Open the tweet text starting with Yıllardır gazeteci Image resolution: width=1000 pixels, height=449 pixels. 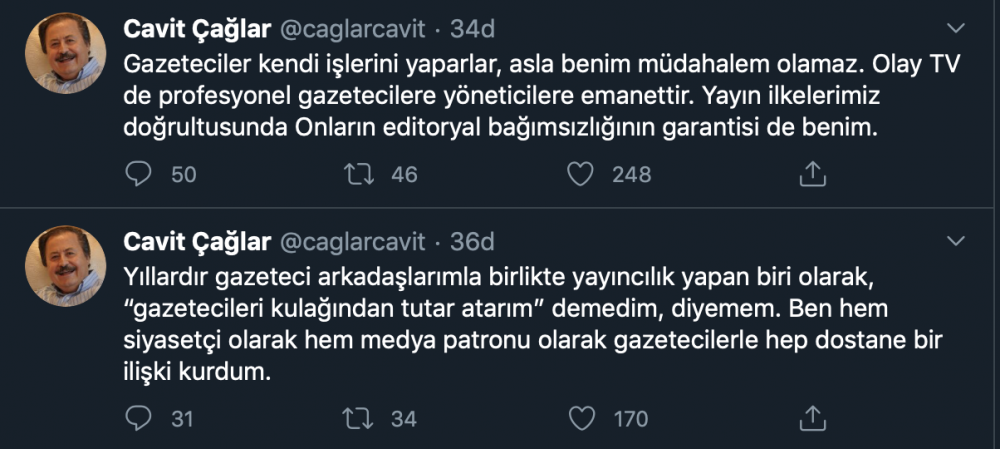coord(533,325)
